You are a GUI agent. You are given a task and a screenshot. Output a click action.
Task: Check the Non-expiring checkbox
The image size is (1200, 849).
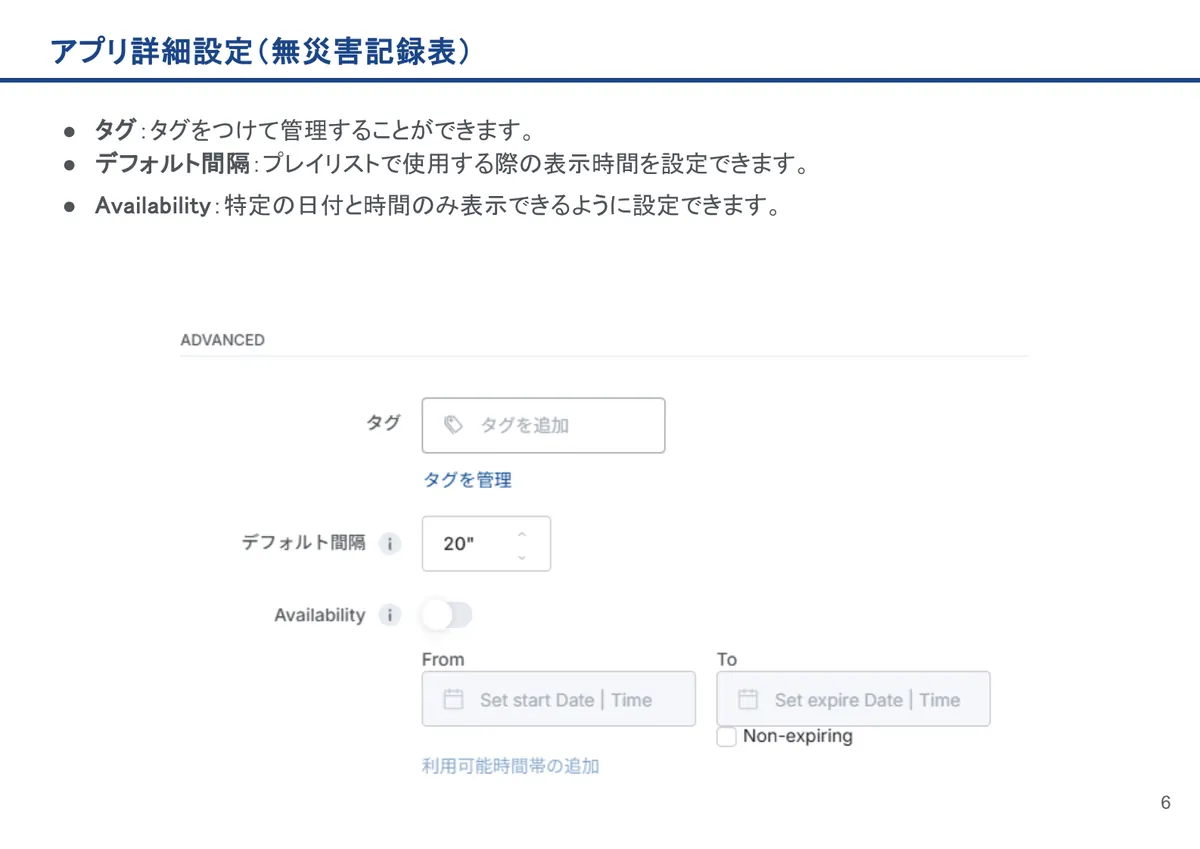[727, 737]
